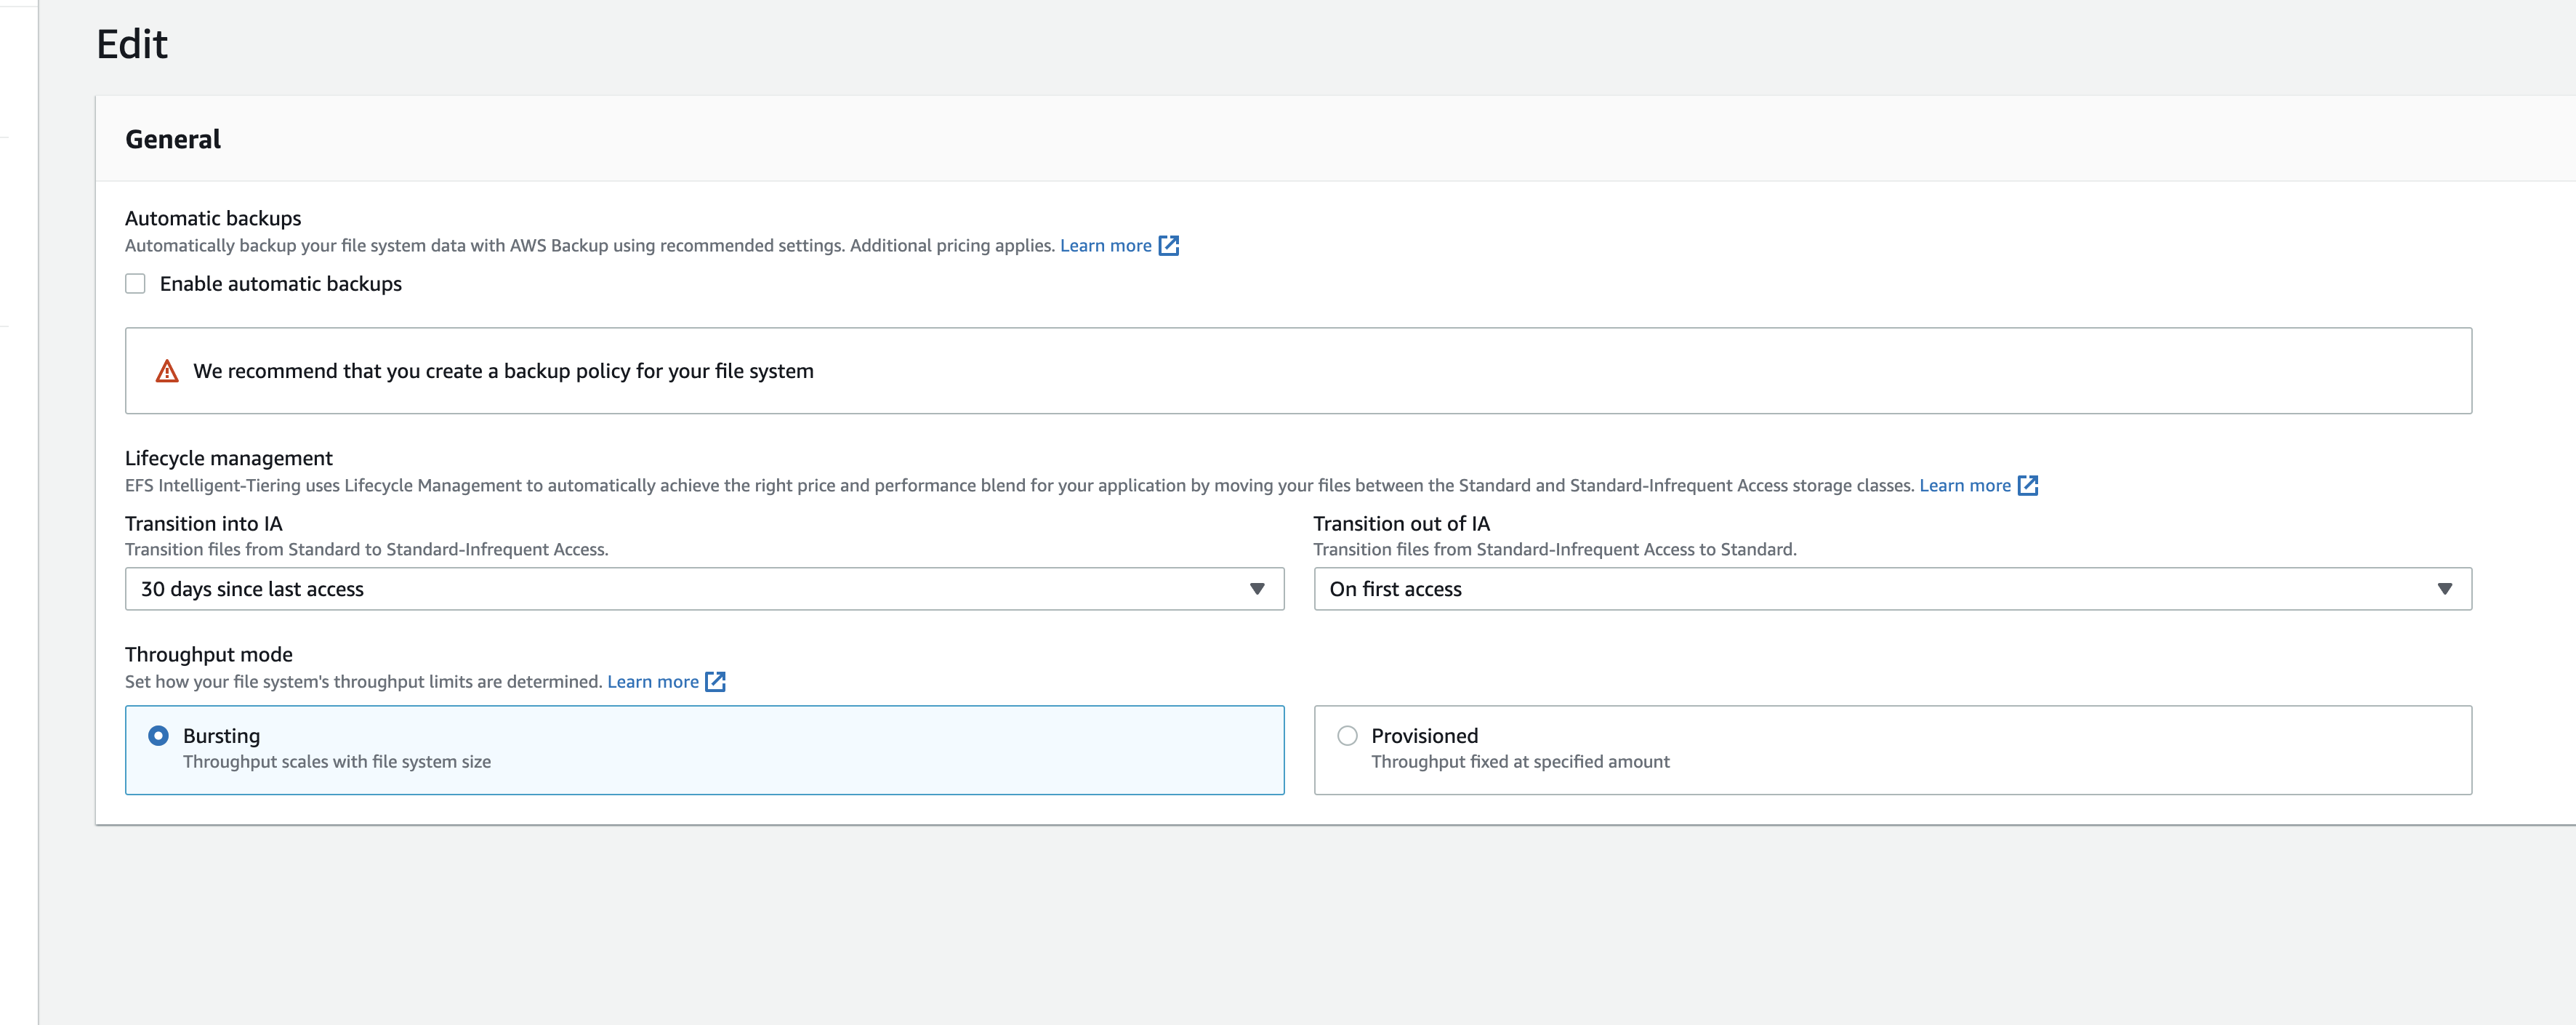This screenshot has width=2576, height=1025.
Task: Enable automatic backups checkbox
Action: pyautogui.click(x=135, y=283)
